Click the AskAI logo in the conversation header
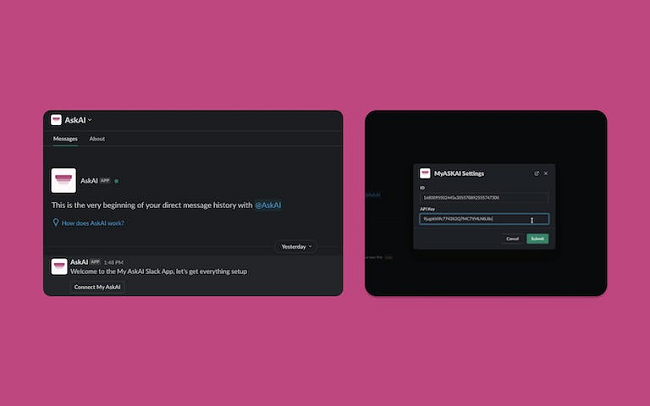Viewport: 650px width, 406px height. [56, 120]
